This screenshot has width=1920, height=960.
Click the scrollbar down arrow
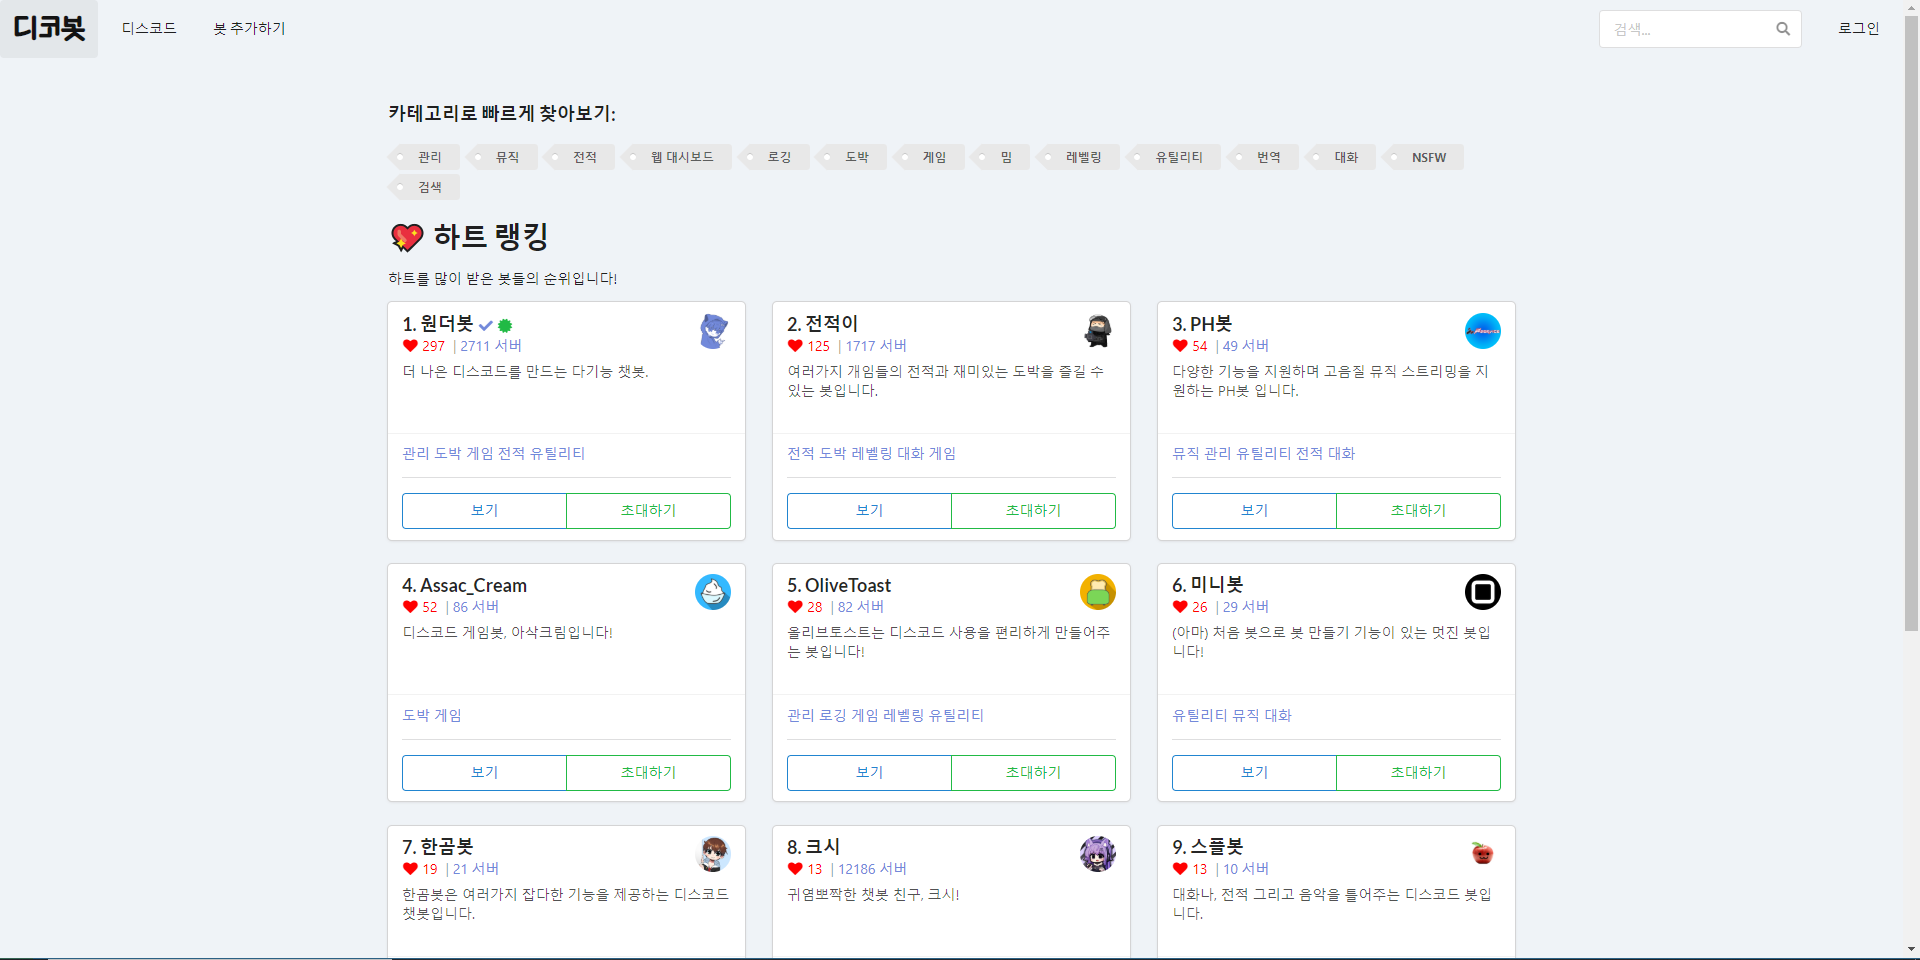pyautogui.click(x=1911, y=950)
